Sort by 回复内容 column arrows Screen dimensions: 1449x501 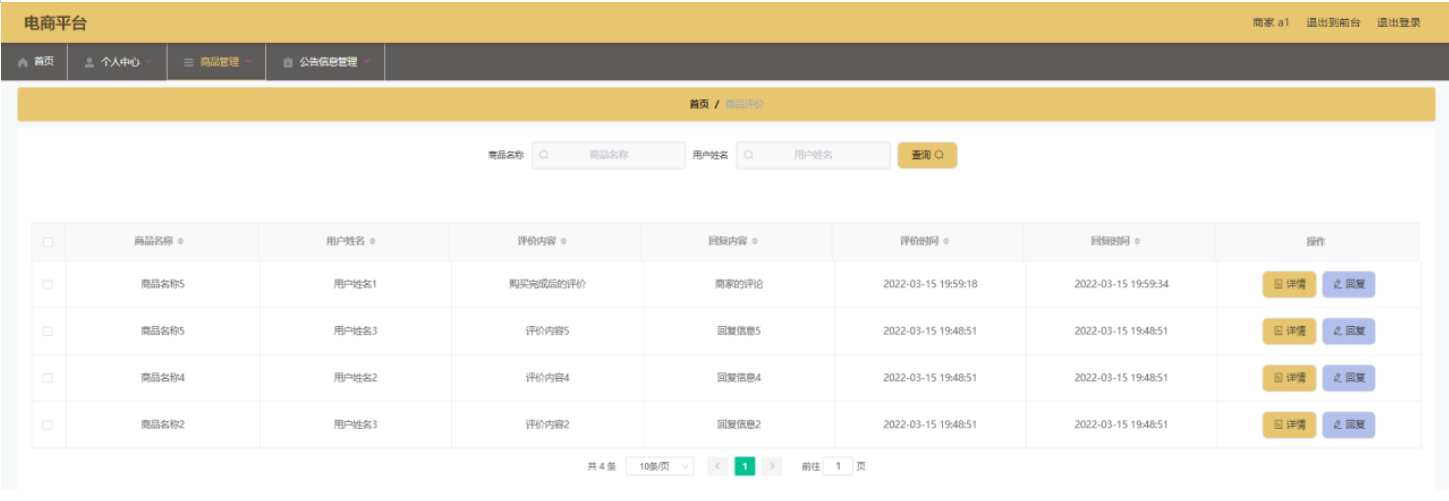(755, 242)
